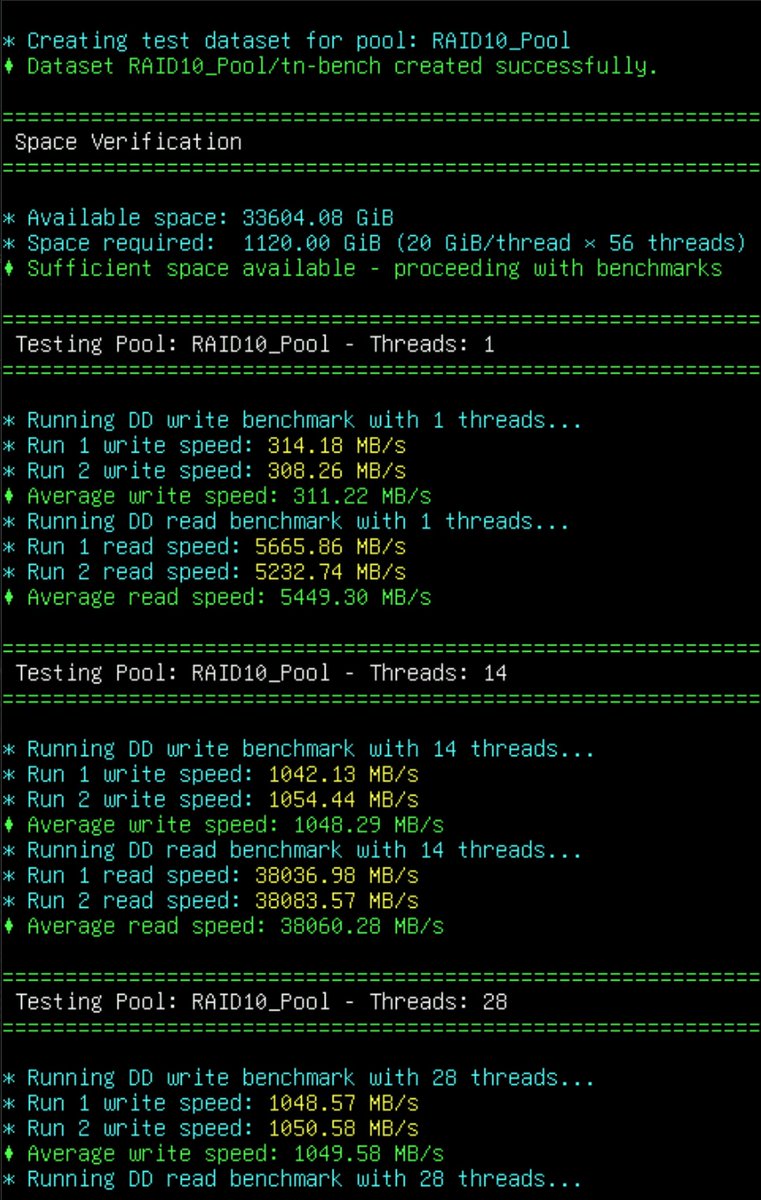The height and width of the screenshot is (1200, 761).
Task: Click 'Average read speed: 5449.30 MB/s' line
Action: tap(217, 597)
